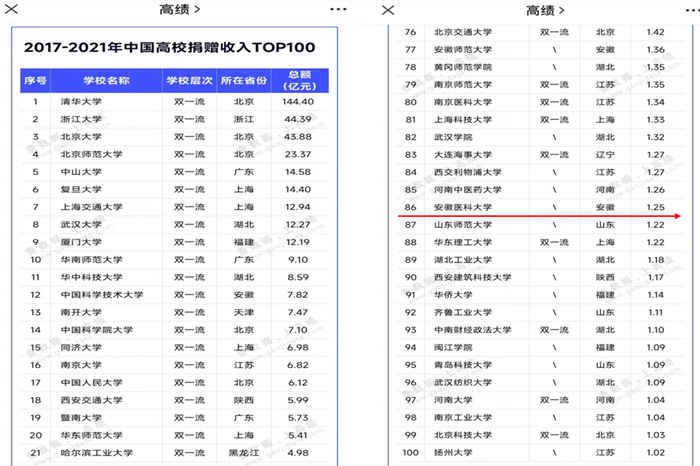Tap the right 高绩 > title link

pyautogui.click(x=545, y=10)
